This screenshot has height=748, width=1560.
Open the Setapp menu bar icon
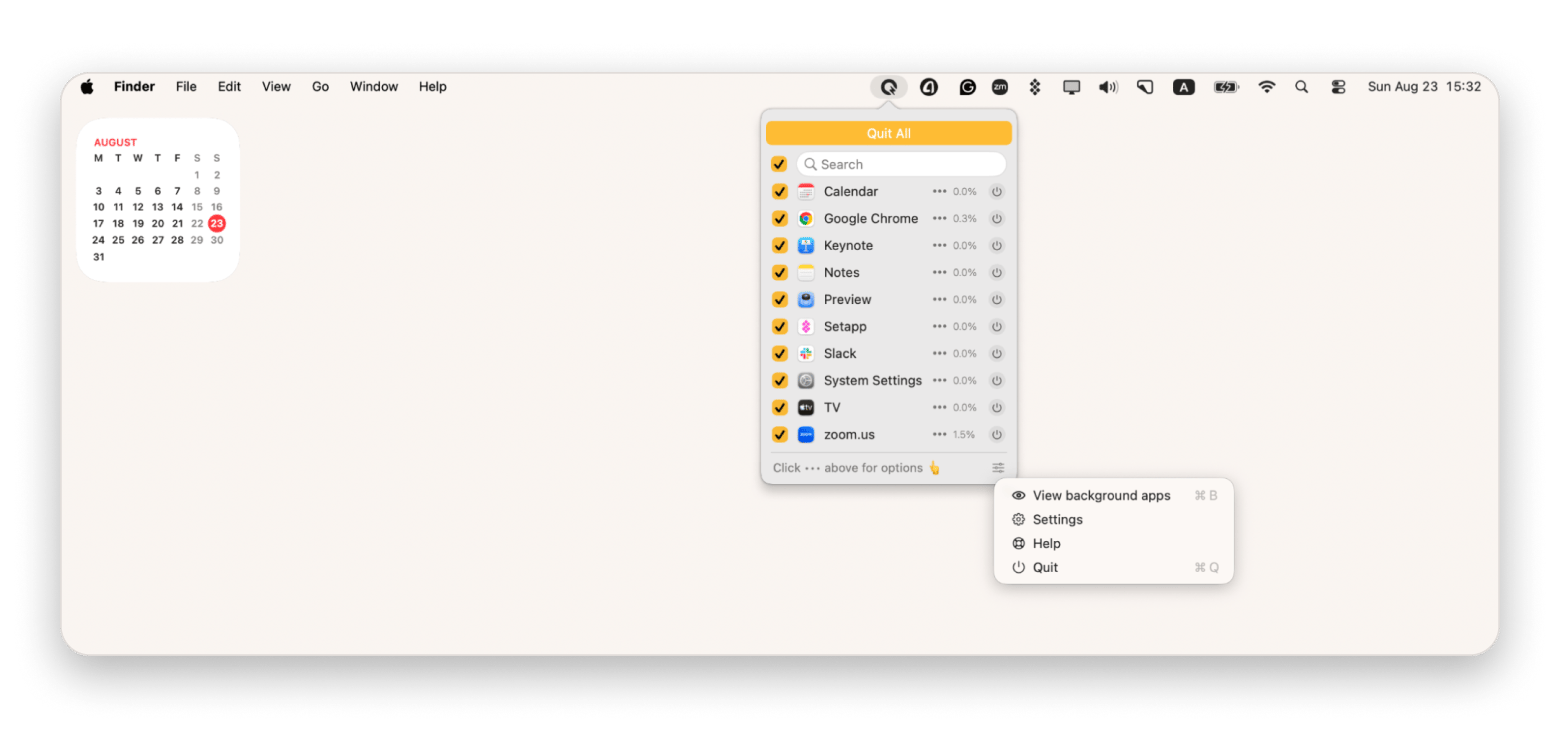point(1035,87)
